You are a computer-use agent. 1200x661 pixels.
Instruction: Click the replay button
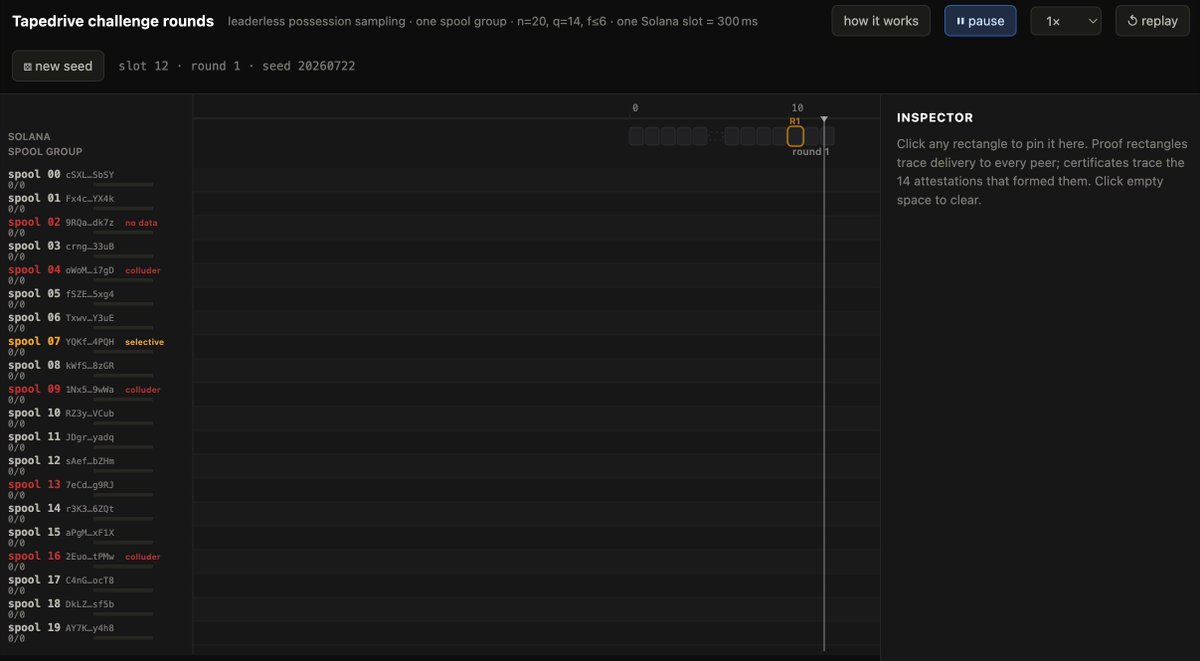point(1152,21)
